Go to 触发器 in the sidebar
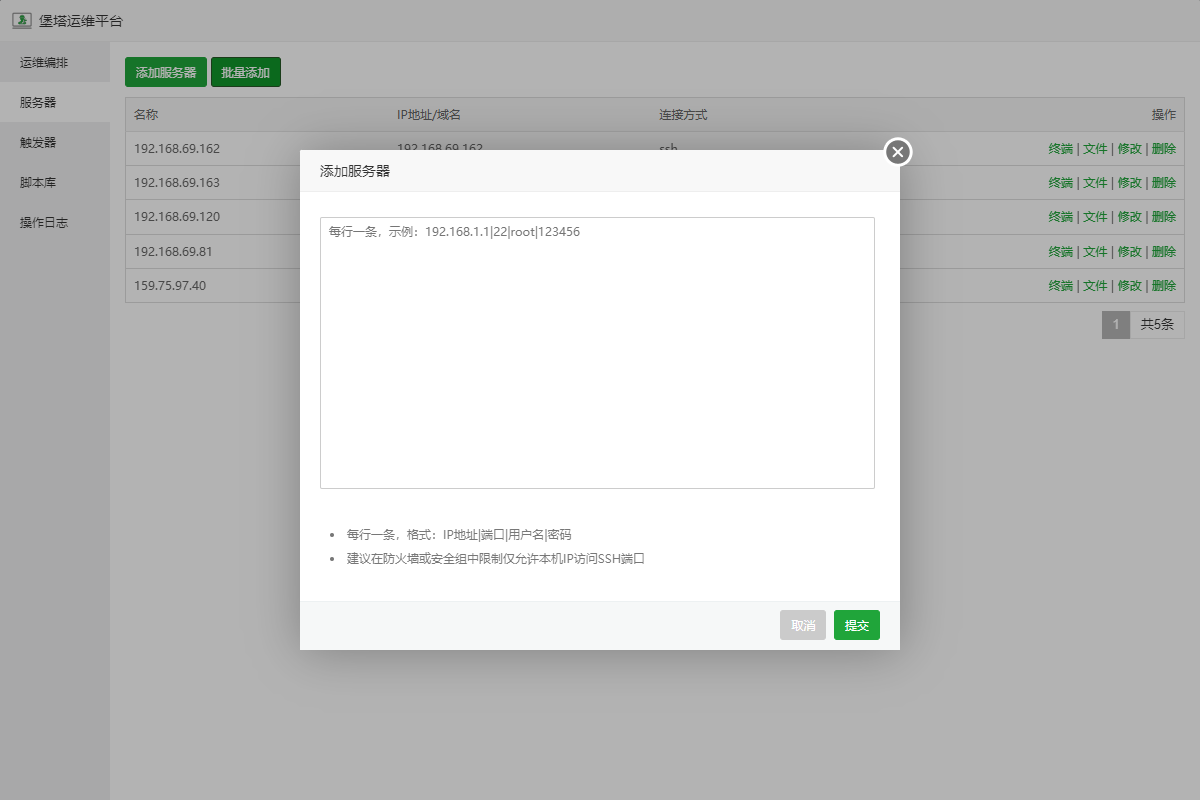Image resolution: width=1200 pixels, height=800 pixels. pyautogui.click(x=38, y=142)
